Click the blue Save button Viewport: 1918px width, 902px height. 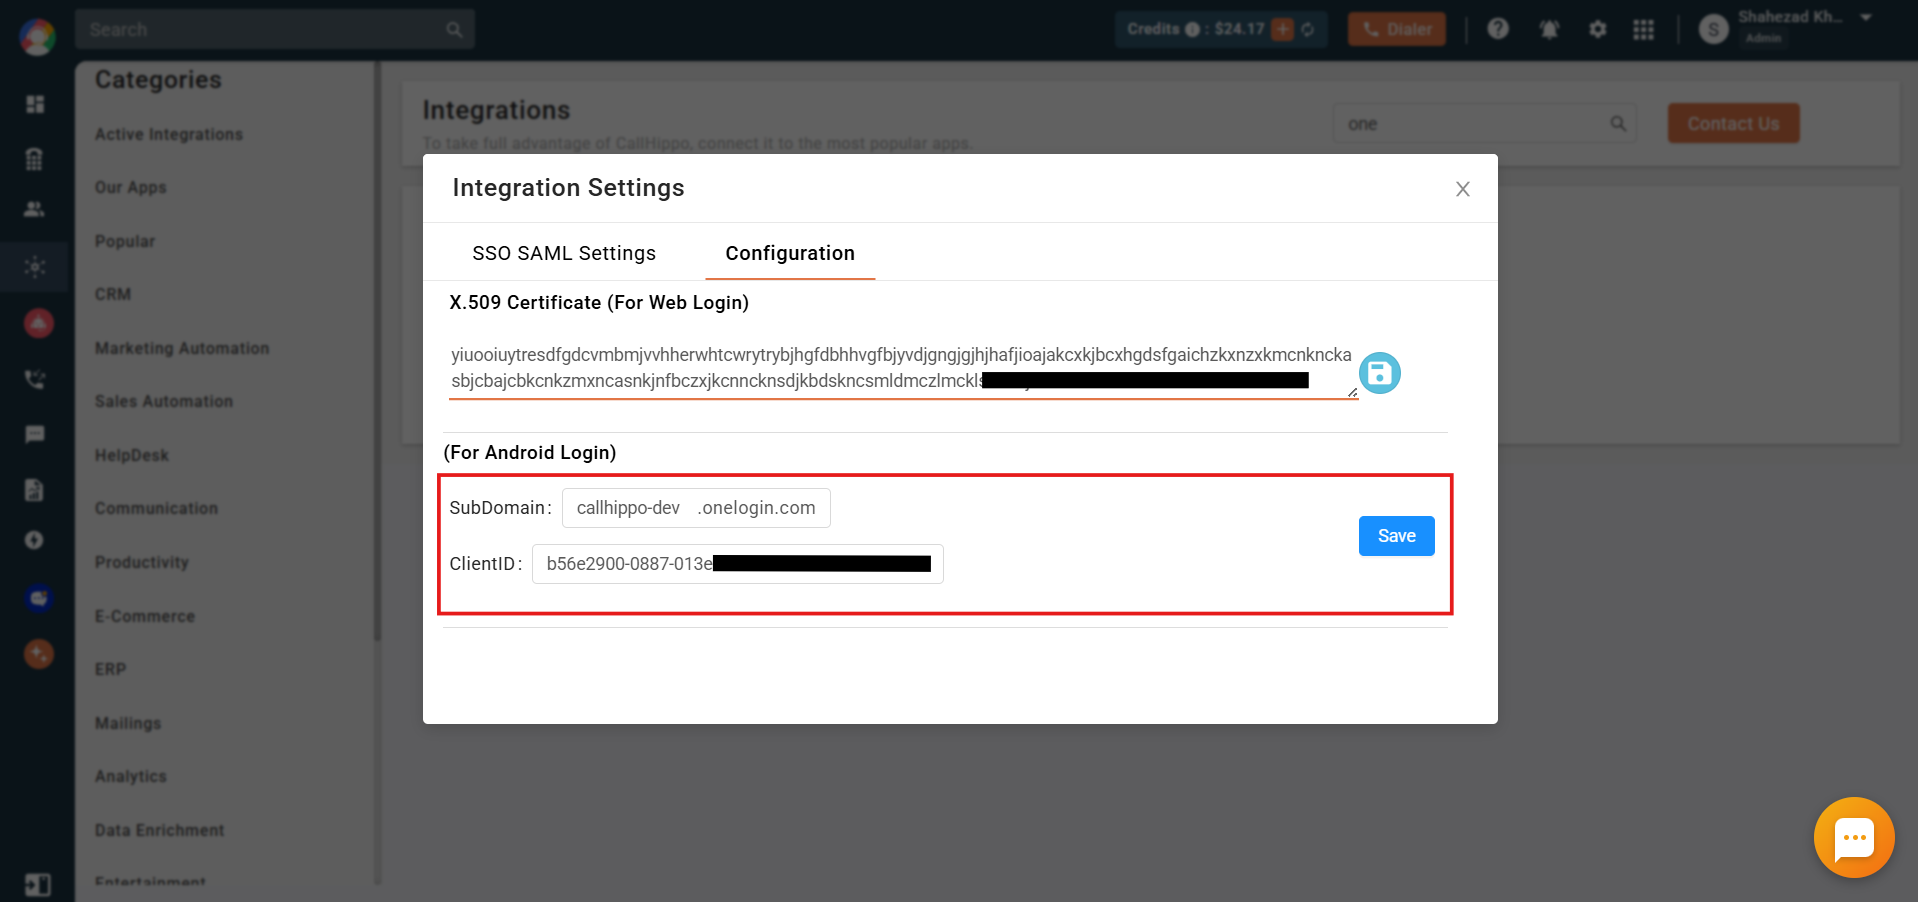1396,536
